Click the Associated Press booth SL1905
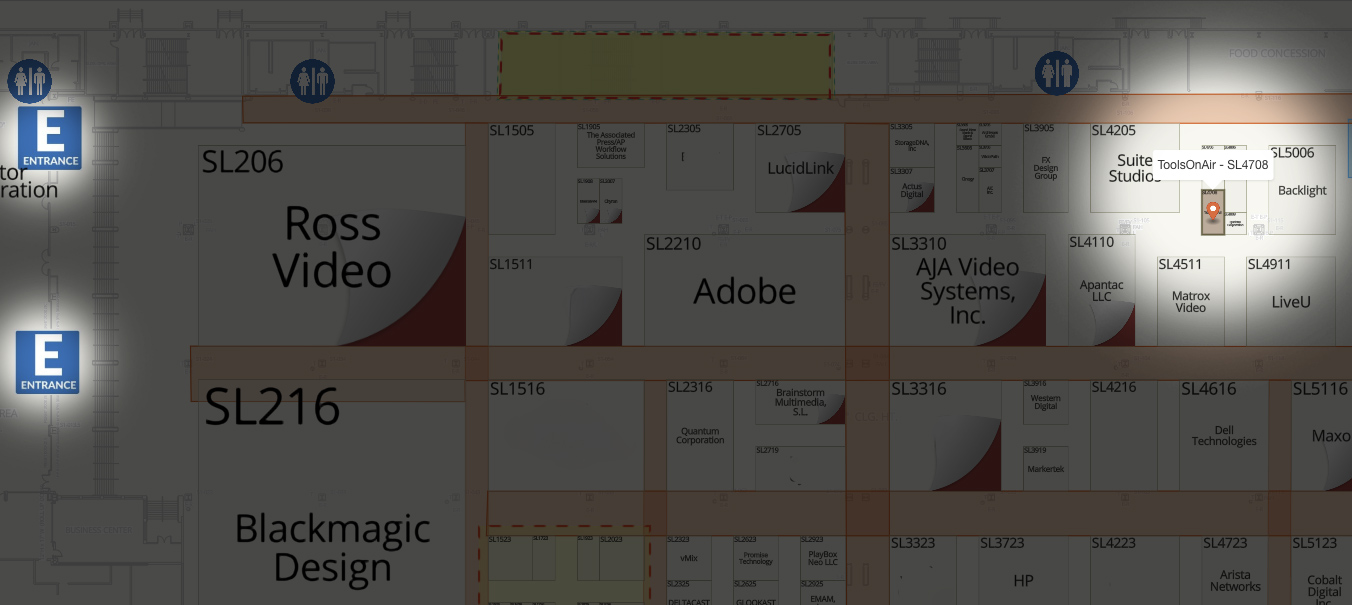1352x605 pixels. pos(611,146)
